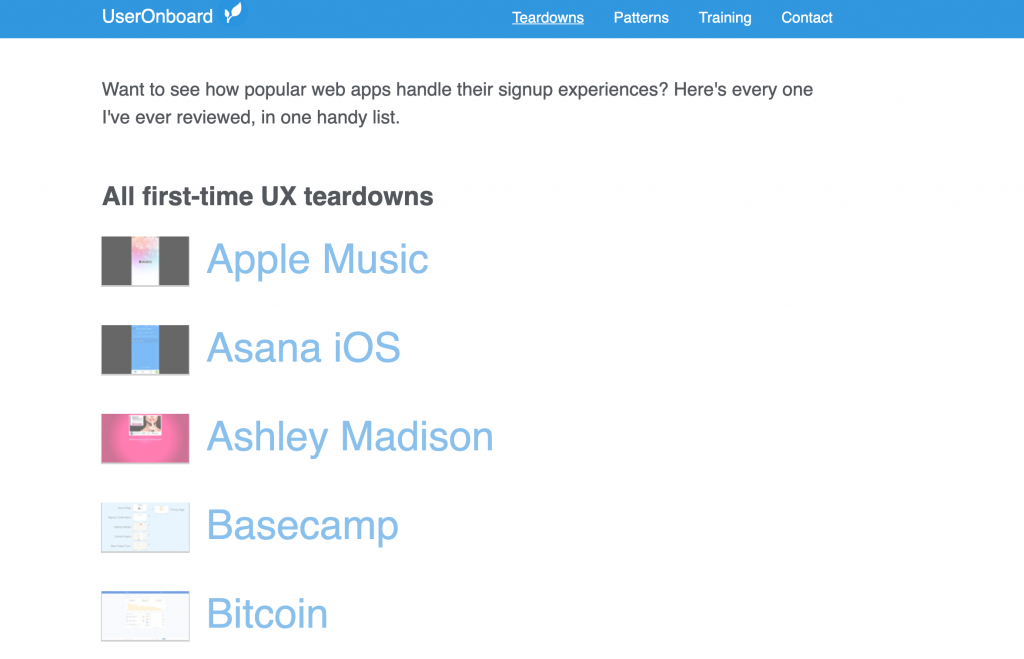The height and width of the screenshot is (659, 1024).
Task: Open the Basecamp teardown link
Action: point(302,525)
